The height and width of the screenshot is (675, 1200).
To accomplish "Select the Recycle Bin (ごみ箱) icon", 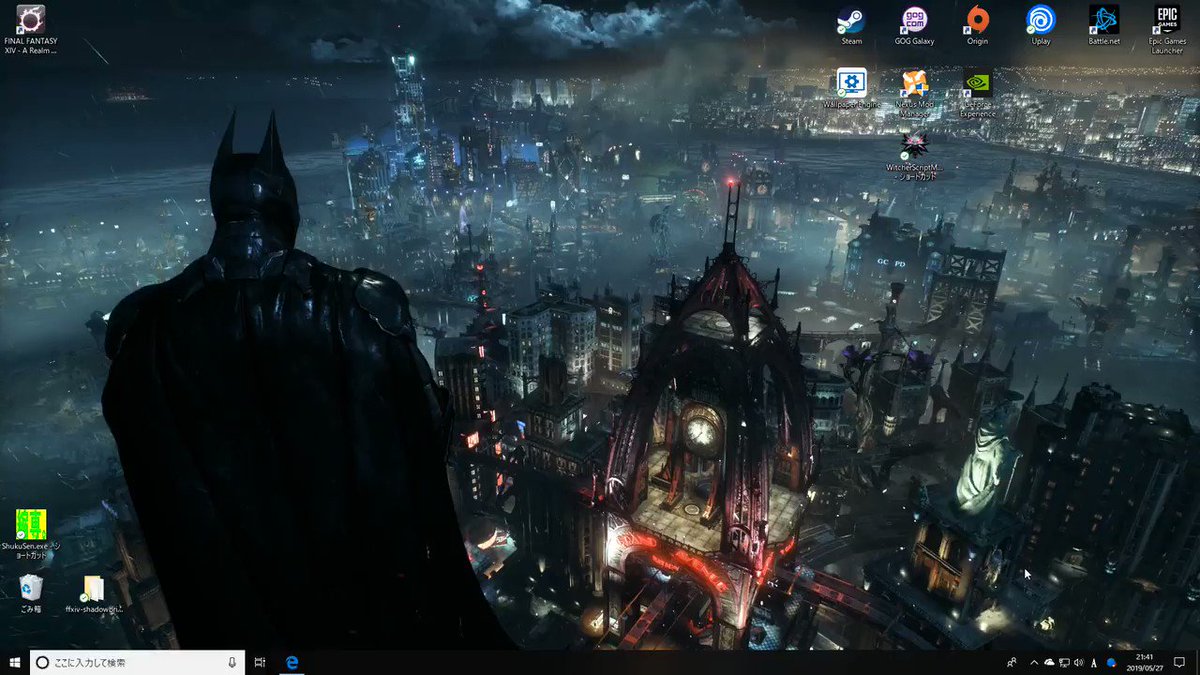I will [31, 593].
